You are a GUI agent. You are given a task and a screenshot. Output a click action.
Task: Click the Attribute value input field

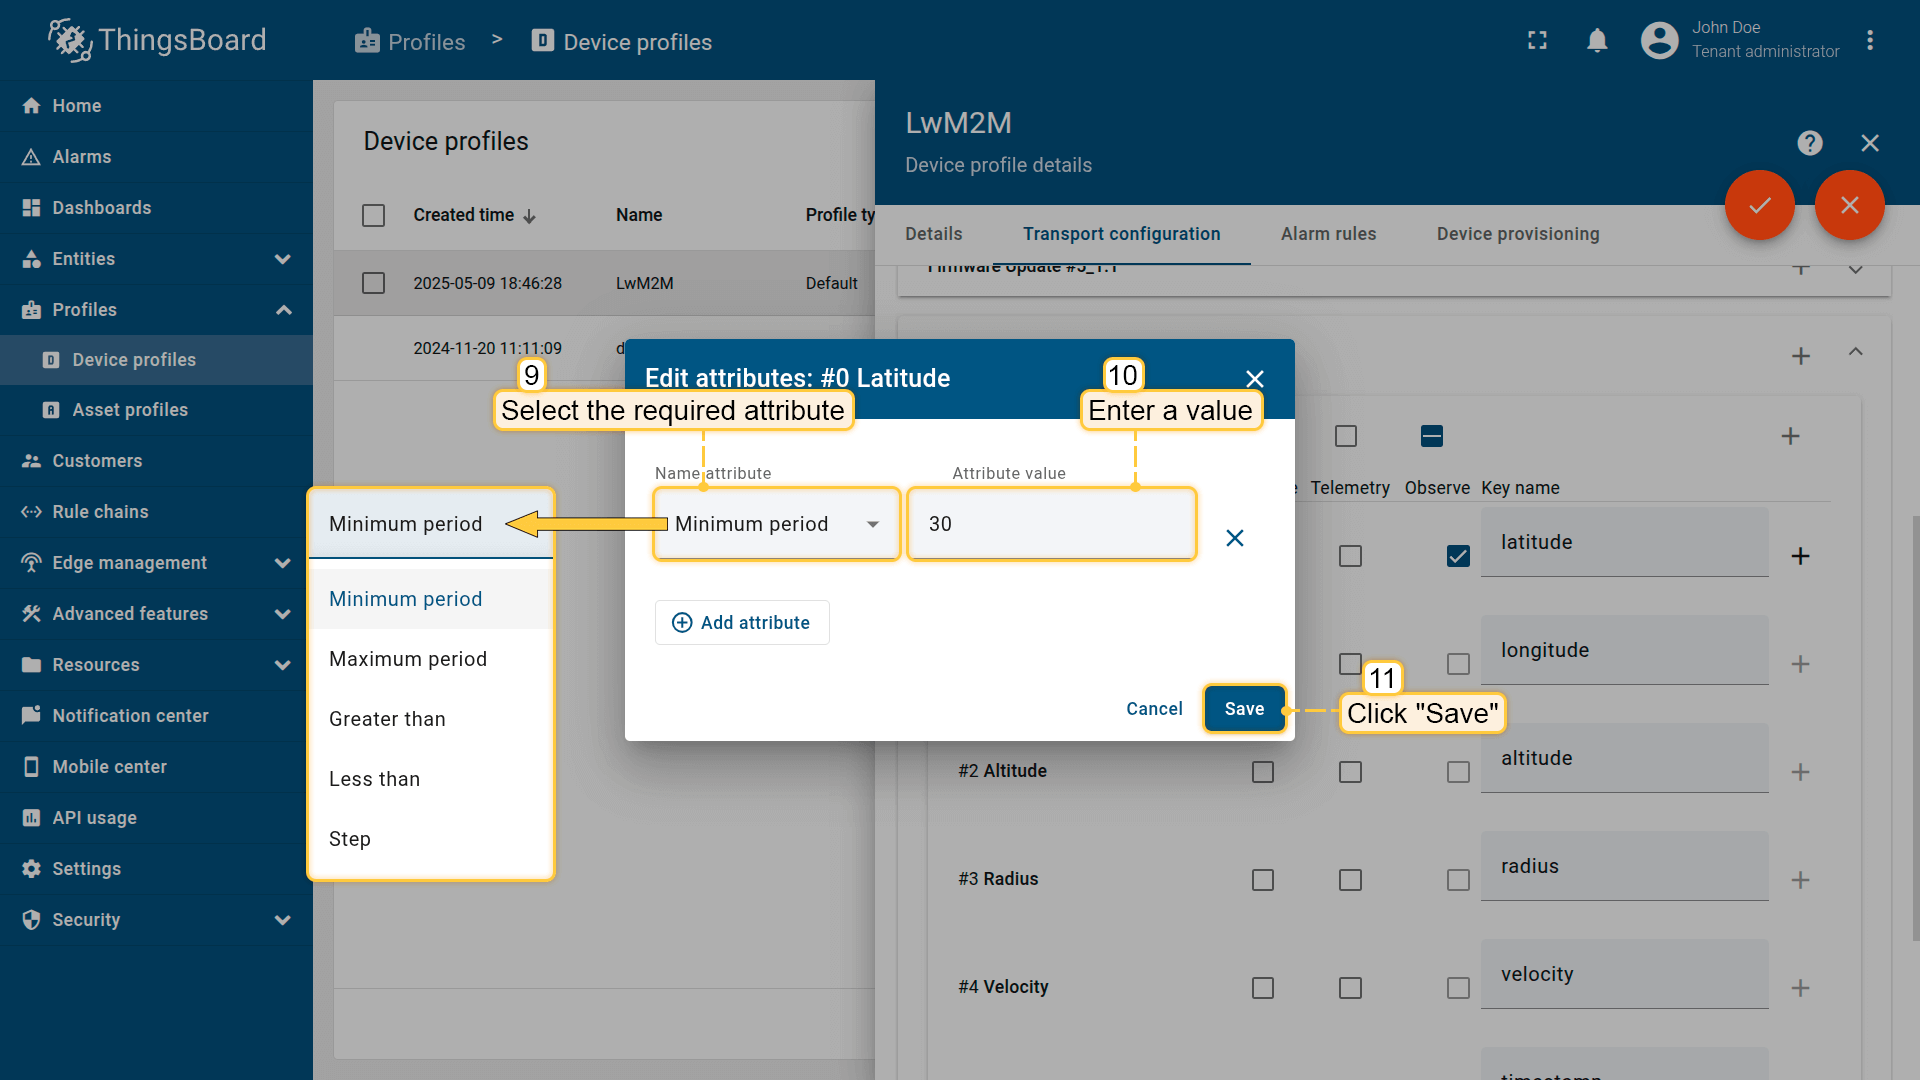click(1050, 524)
